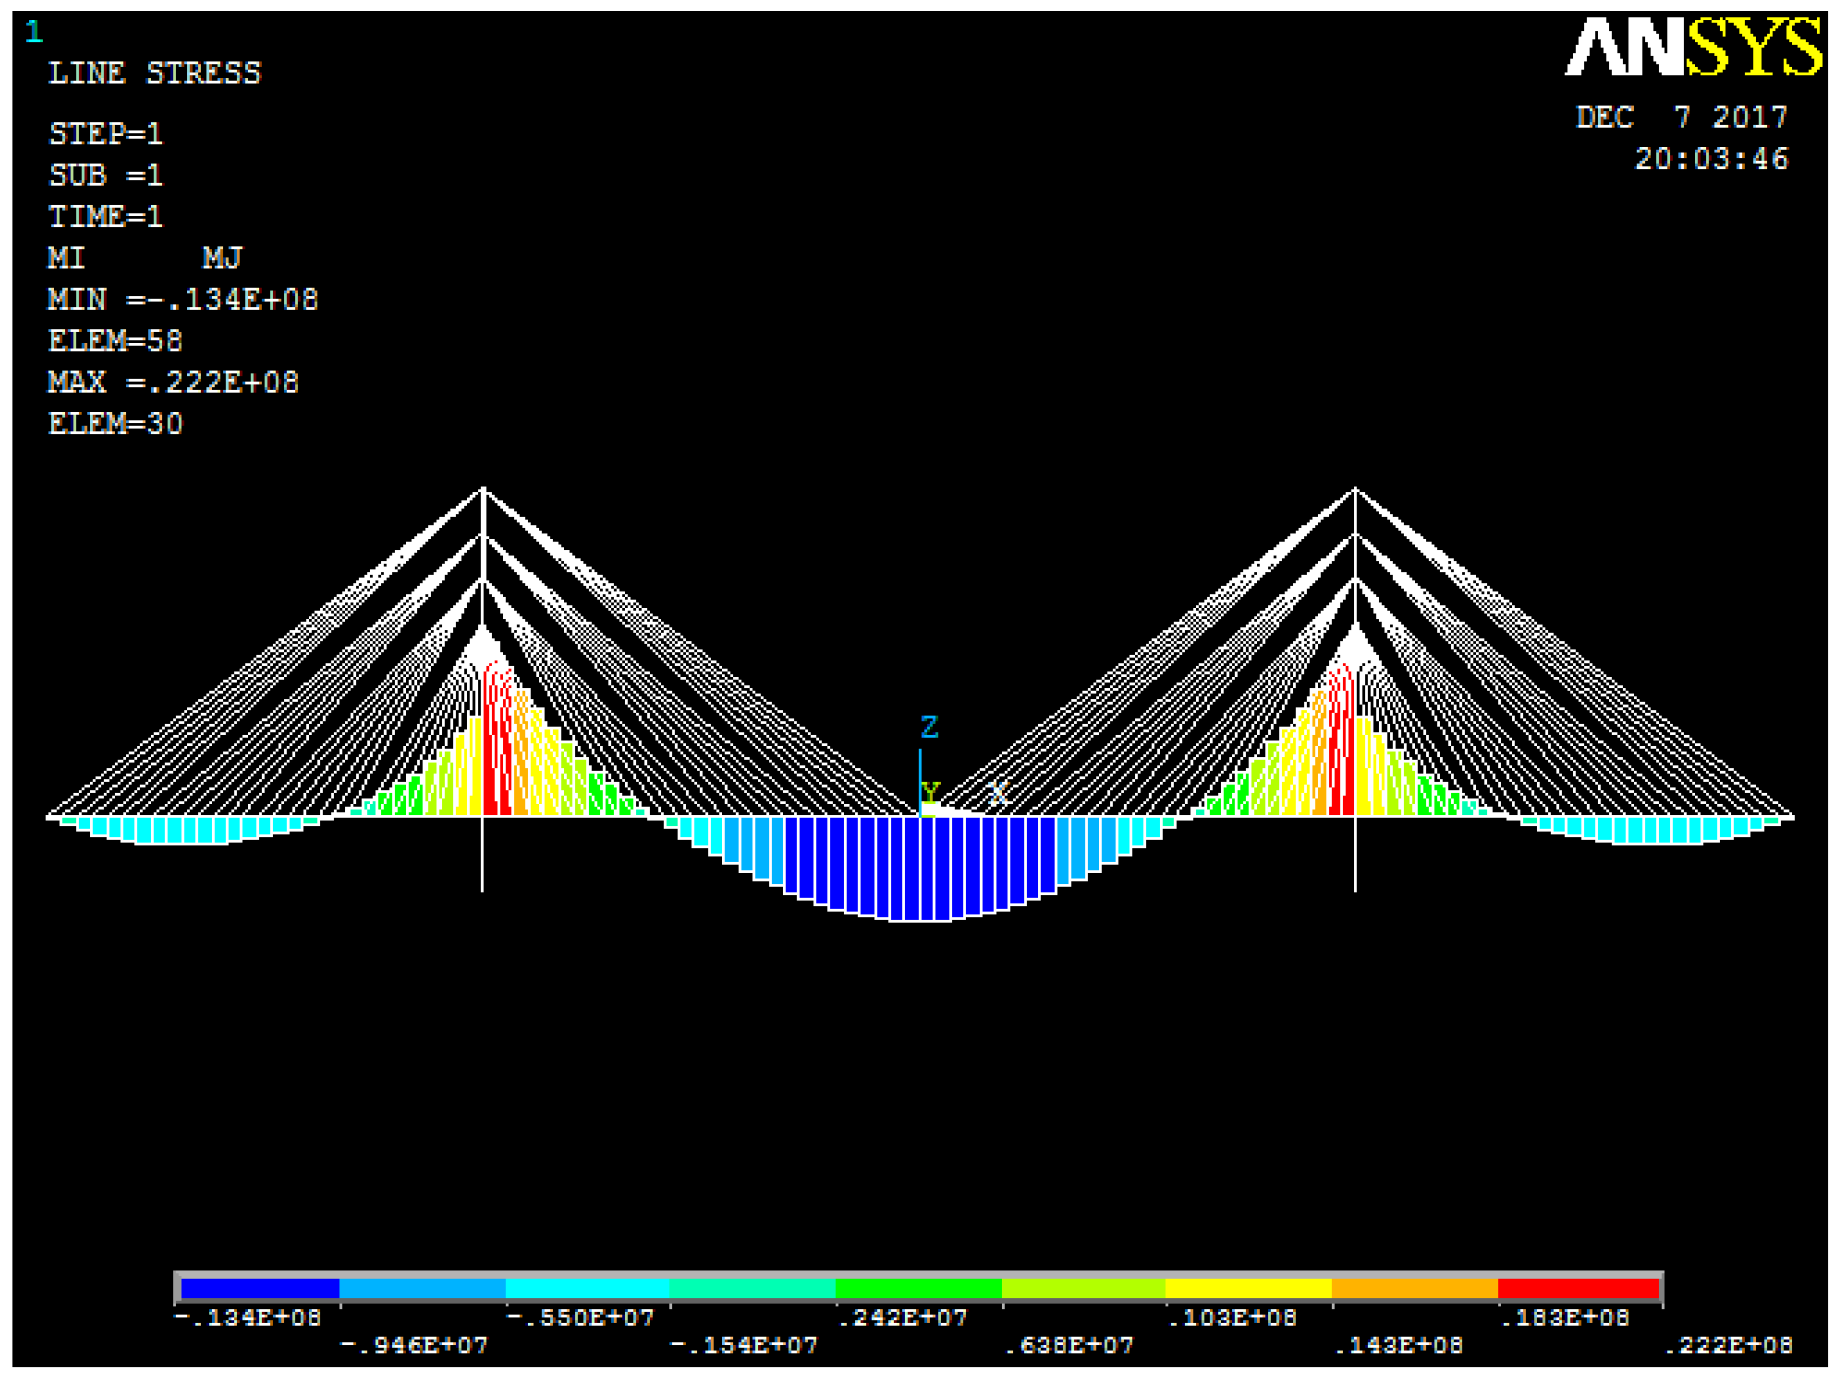This screenshot has height=1378, width=1840.
Task: Click the top of the left tower
Action: (483, 490)
